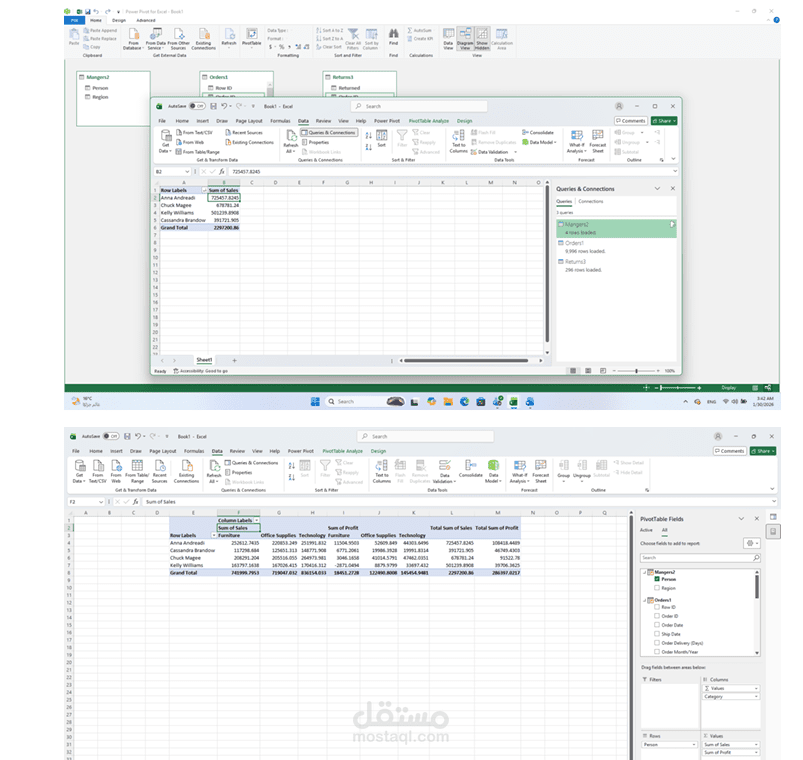Open Calculation Area in Power Pivot ribbon
Viewport: 803px width, 760px height.
pos(501,39)
